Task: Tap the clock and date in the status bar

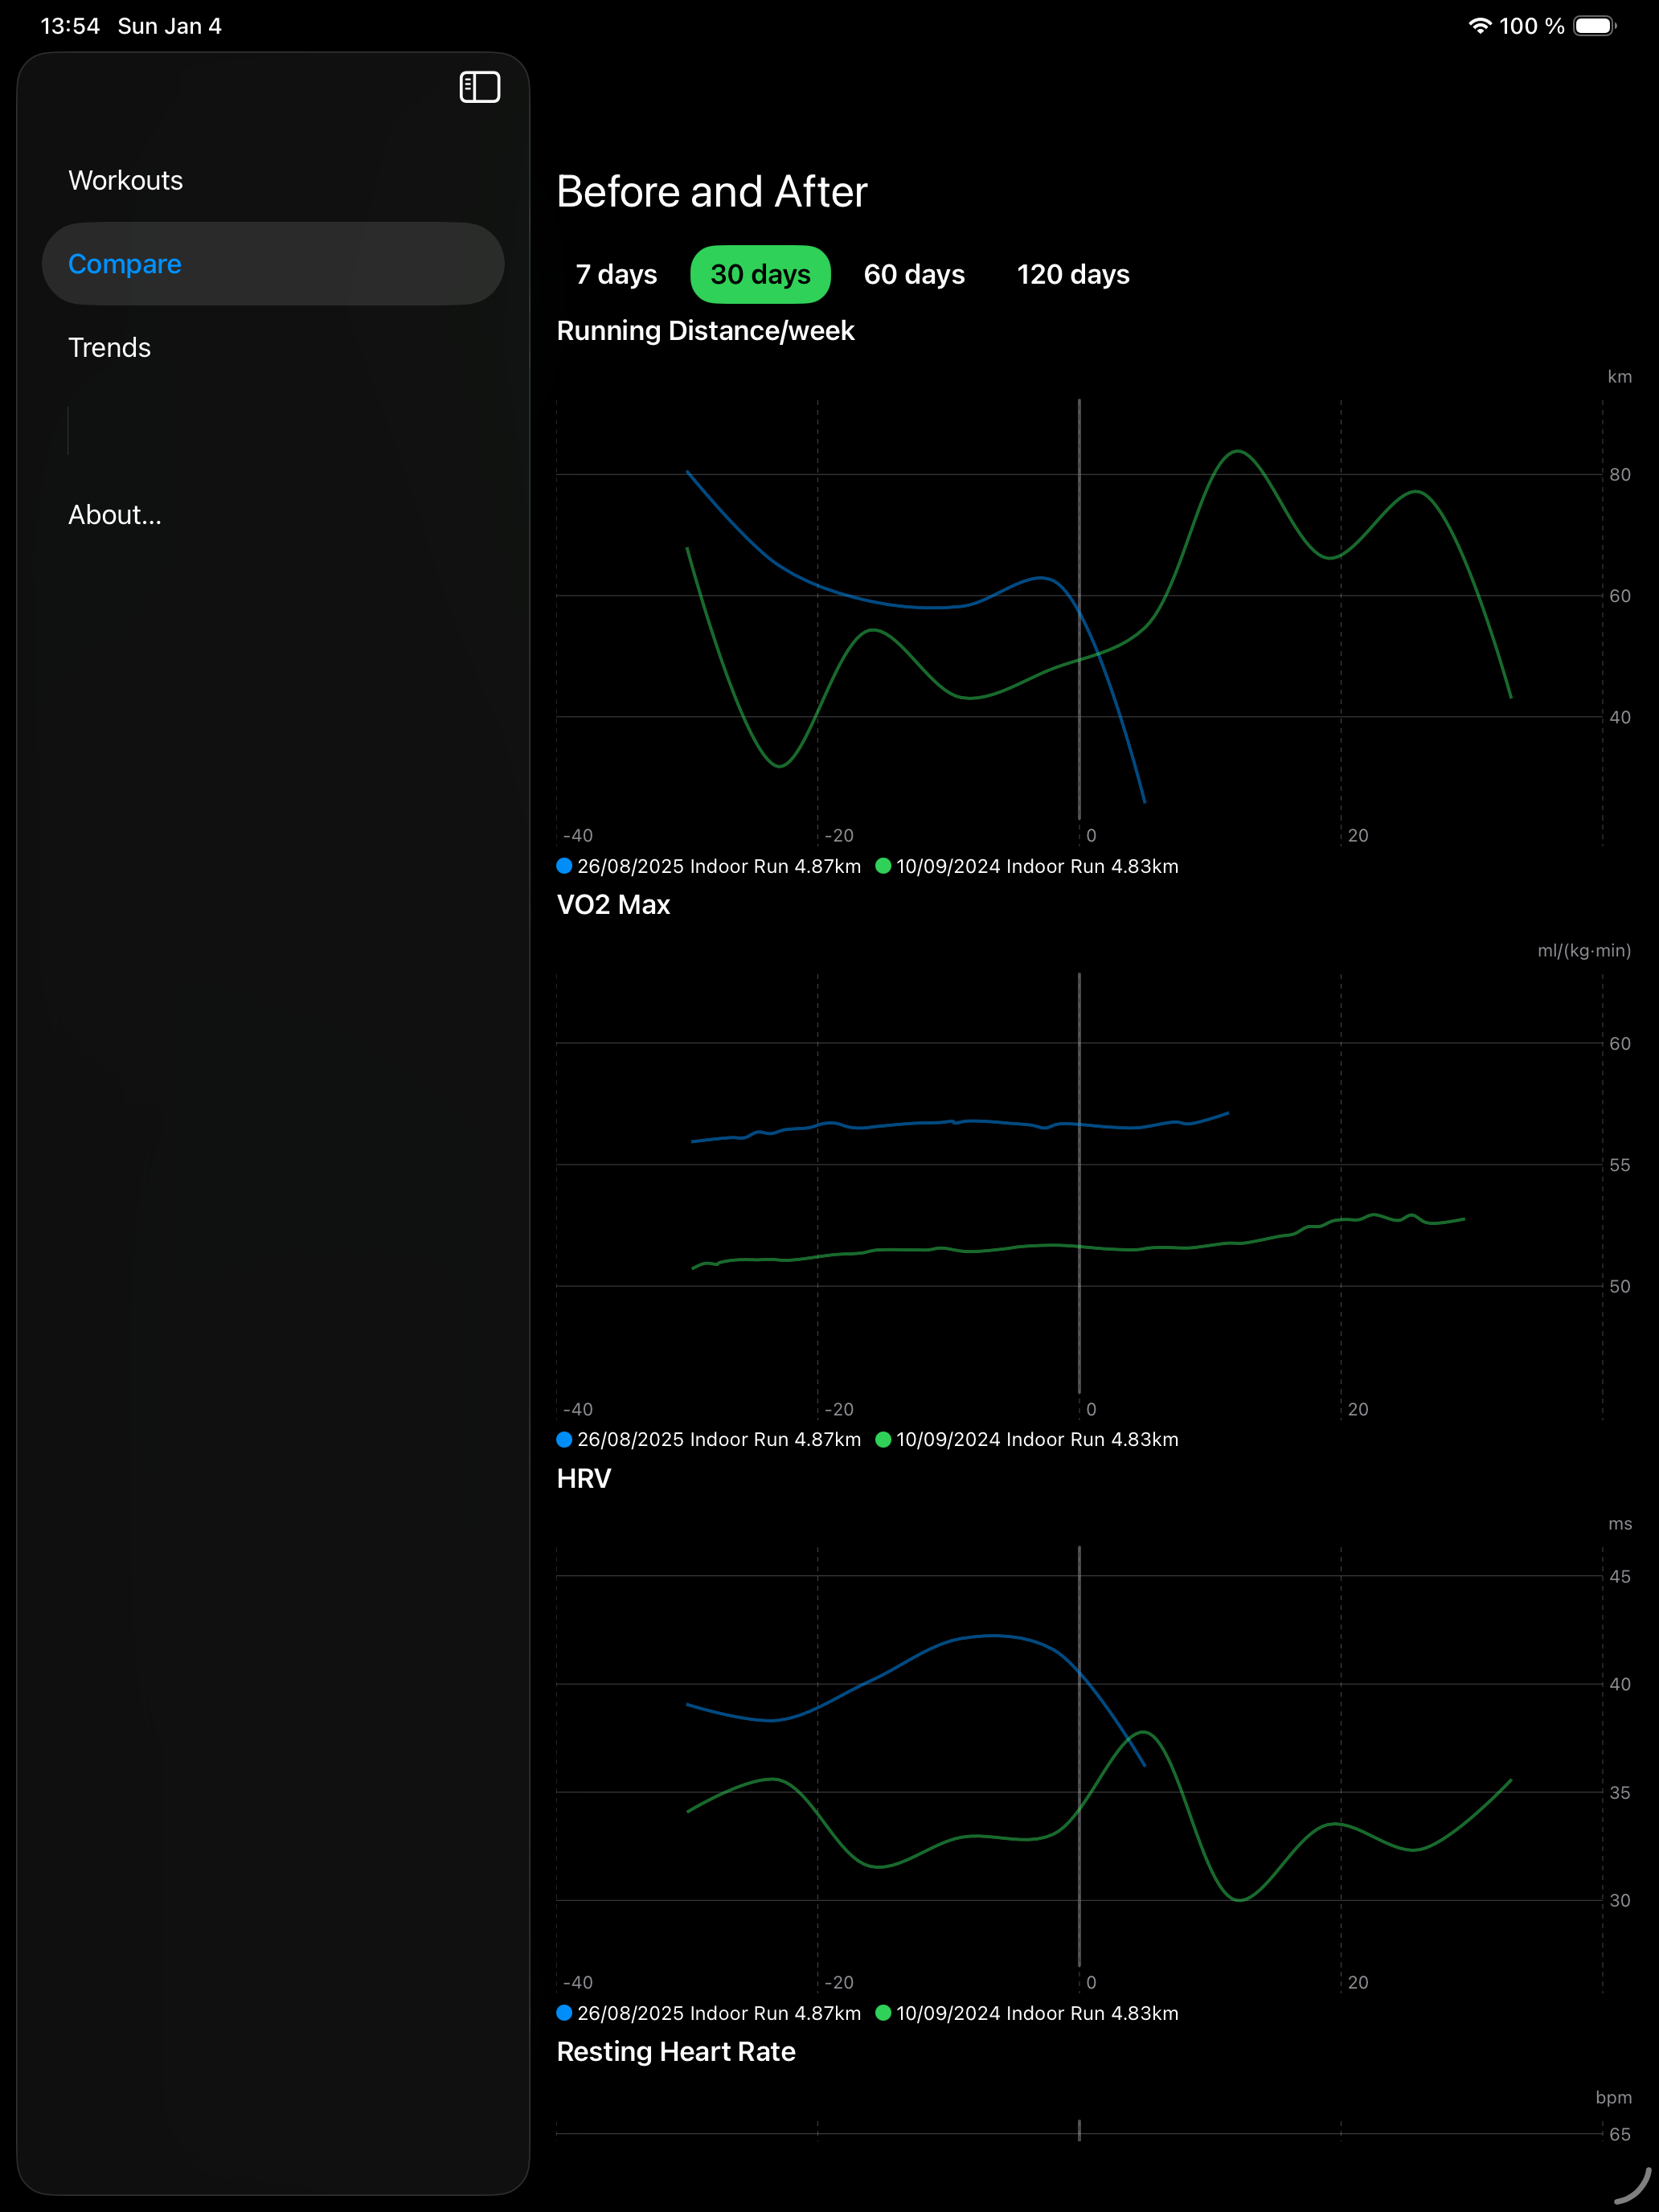Action: (131, 26)
